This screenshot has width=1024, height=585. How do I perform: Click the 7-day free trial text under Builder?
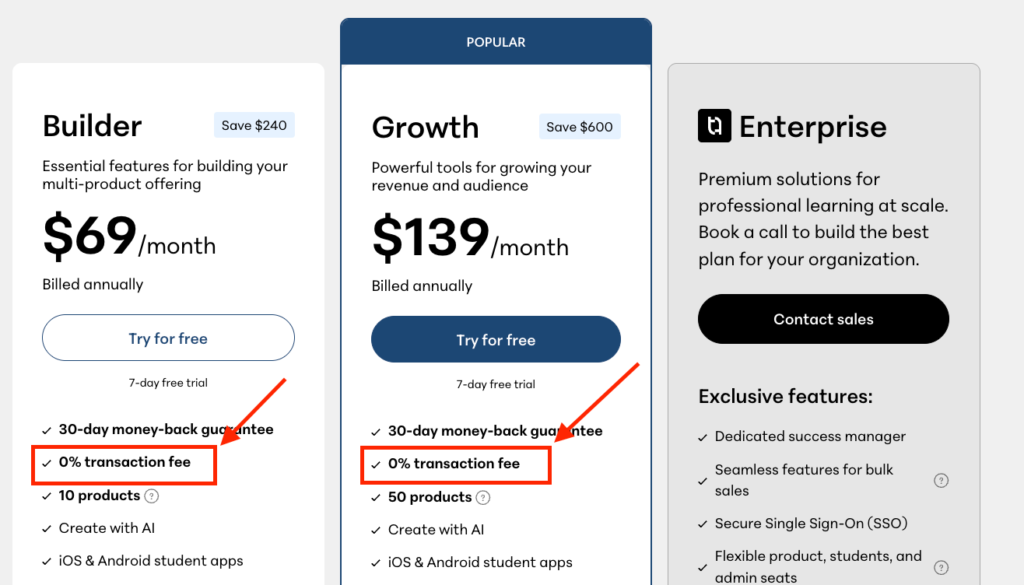(x=168, y=382)
